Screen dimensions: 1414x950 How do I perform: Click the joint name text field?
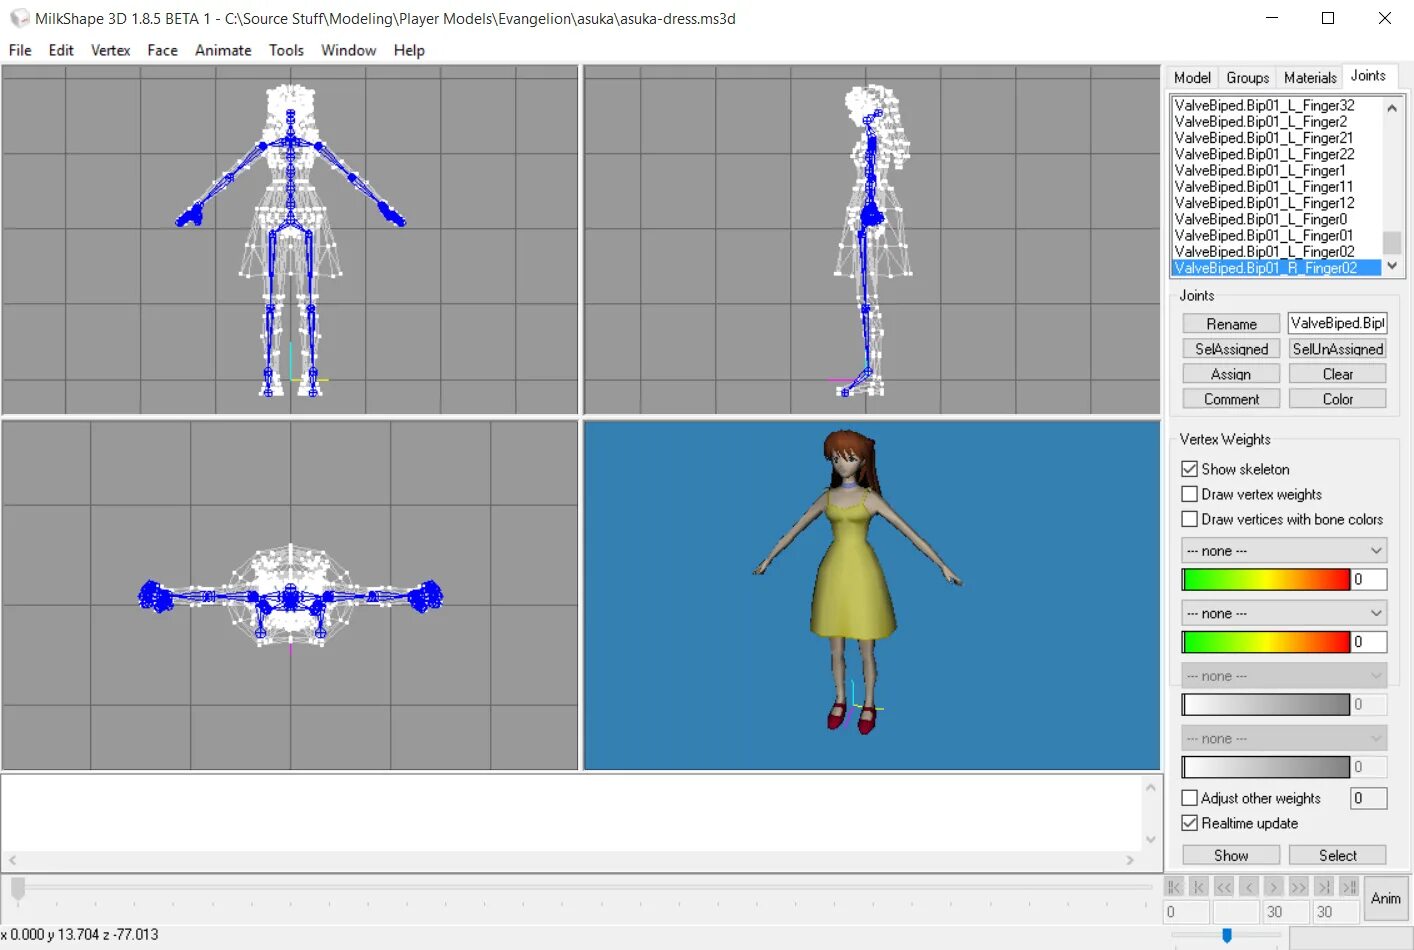tap(1338, 323)
